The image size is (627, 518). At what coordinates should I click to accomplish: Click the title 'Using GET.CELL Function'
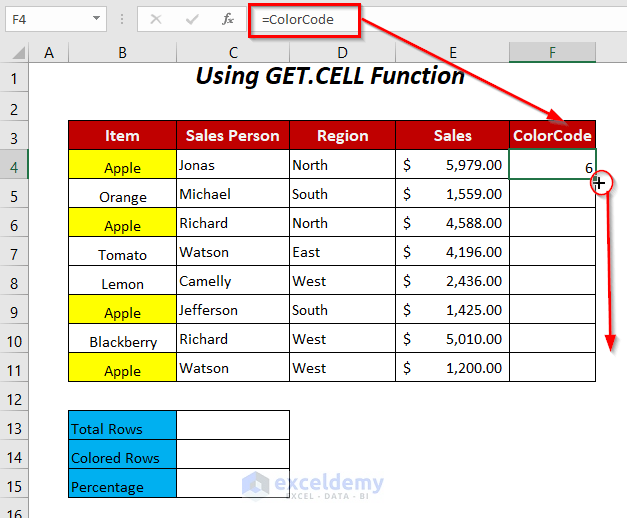[330, 76]
